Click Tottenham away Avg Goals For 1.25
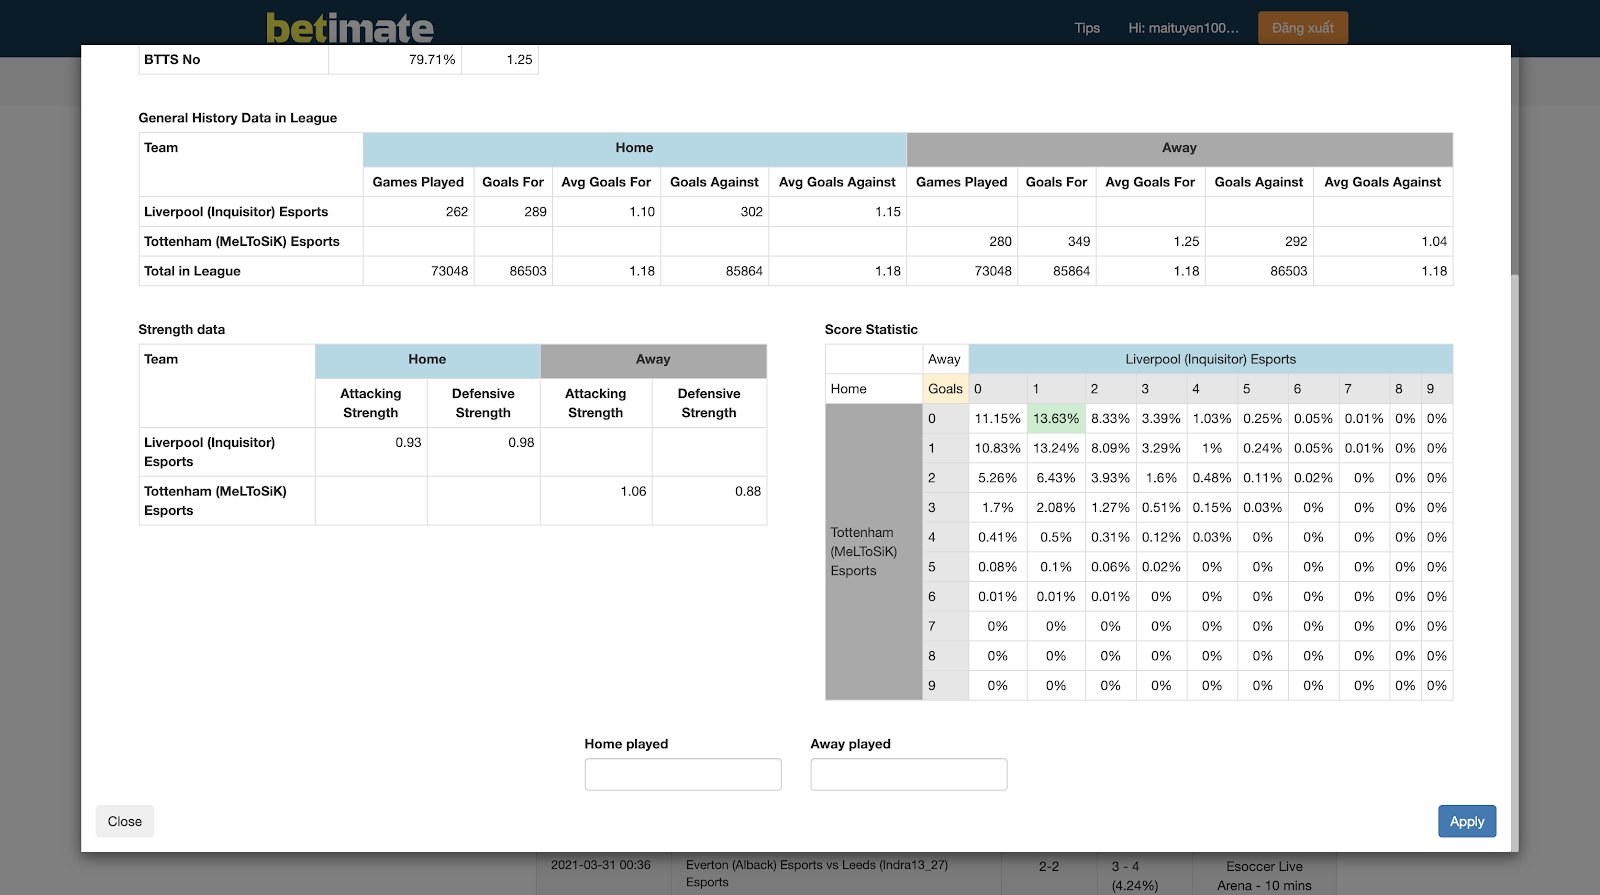Image resolution: width=1600 pixels, height=895 pixels. (1186, 241)
